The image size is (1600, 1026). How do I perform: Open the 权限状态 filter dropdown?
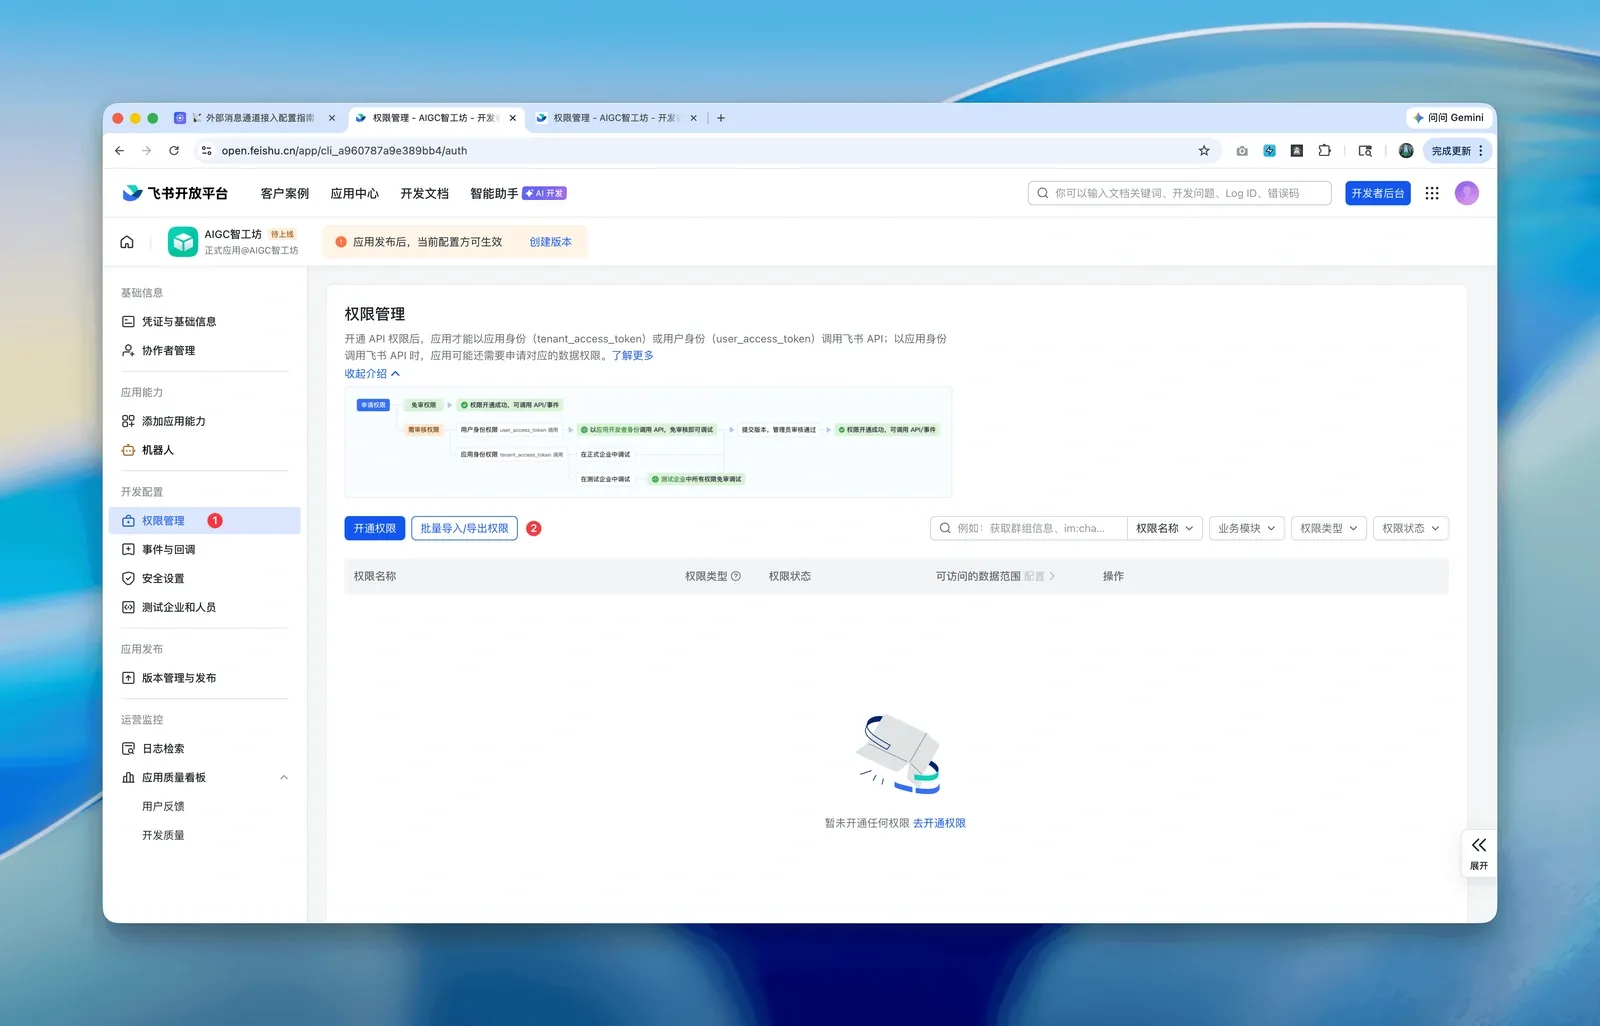pyautogui.click(x=1411, y=528)
